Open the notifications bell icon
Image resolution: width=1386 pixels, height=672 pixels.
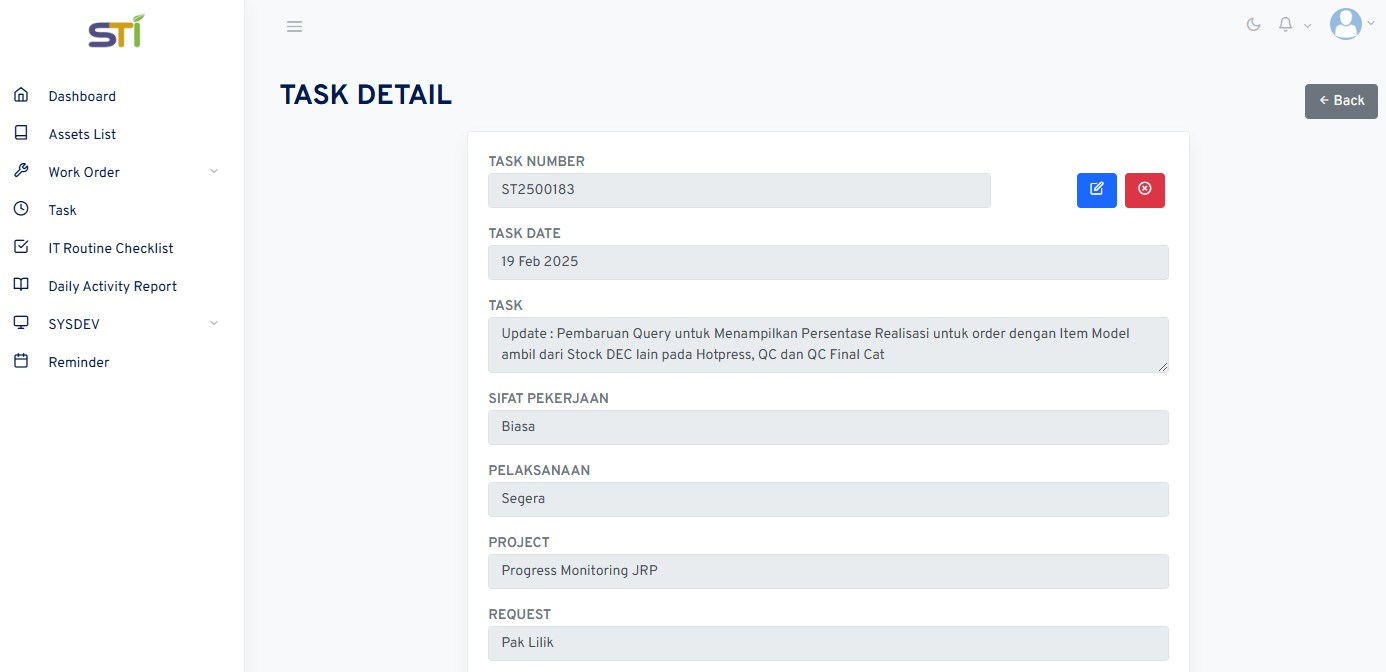tap(1286, 25)
